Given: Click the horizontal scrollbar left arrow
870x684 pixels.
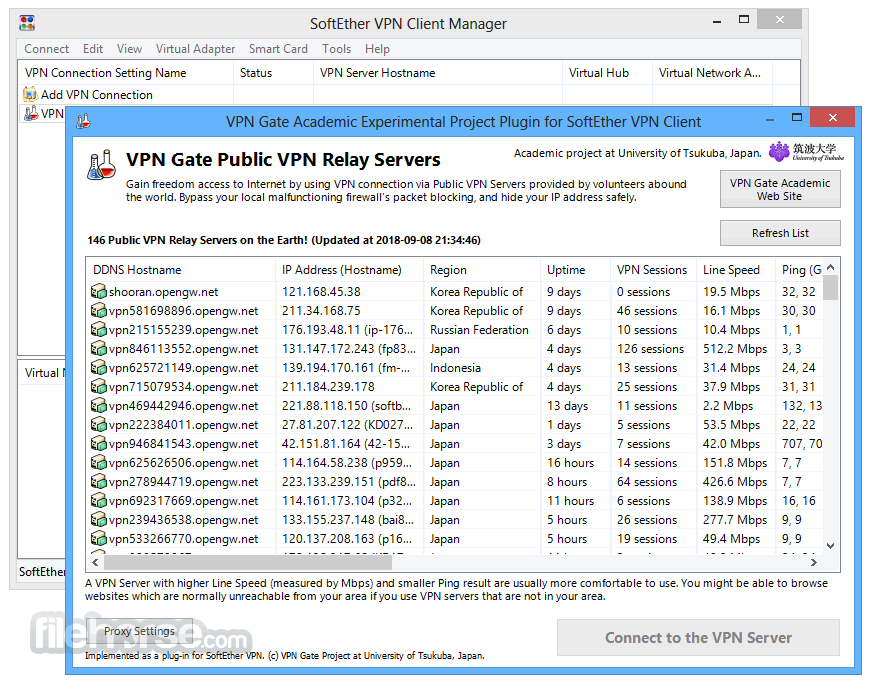Looking at the screenshot, I should pos(95,563).
